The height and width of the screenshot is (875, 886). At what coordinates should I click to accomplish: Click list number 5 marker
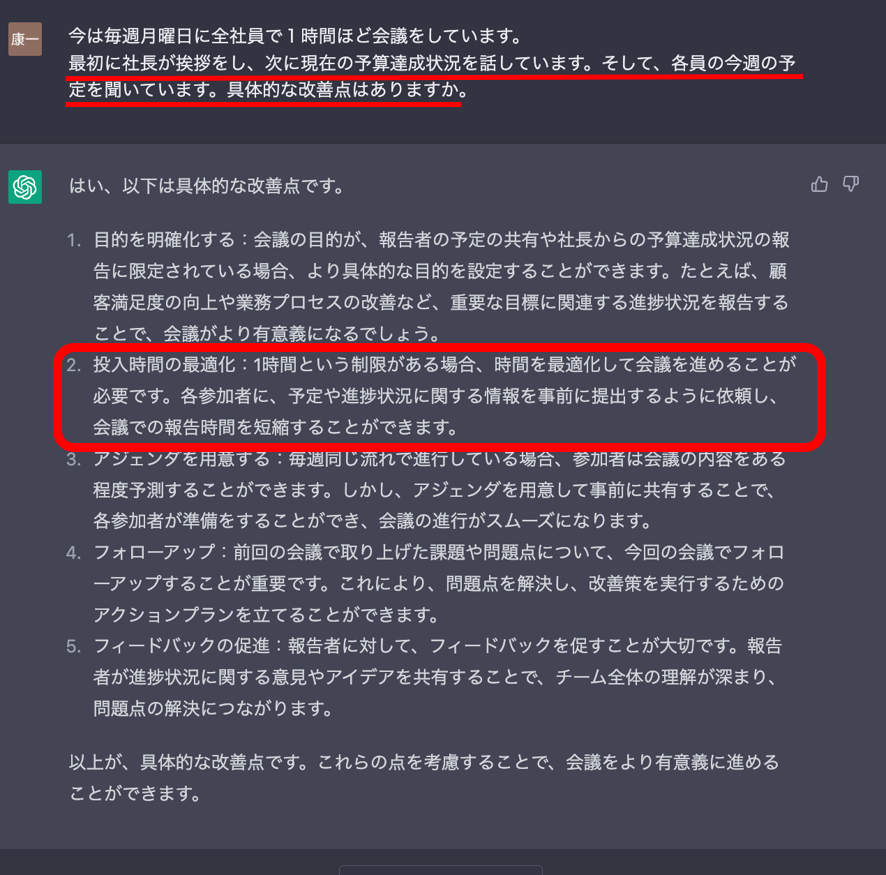pos(73,646)
